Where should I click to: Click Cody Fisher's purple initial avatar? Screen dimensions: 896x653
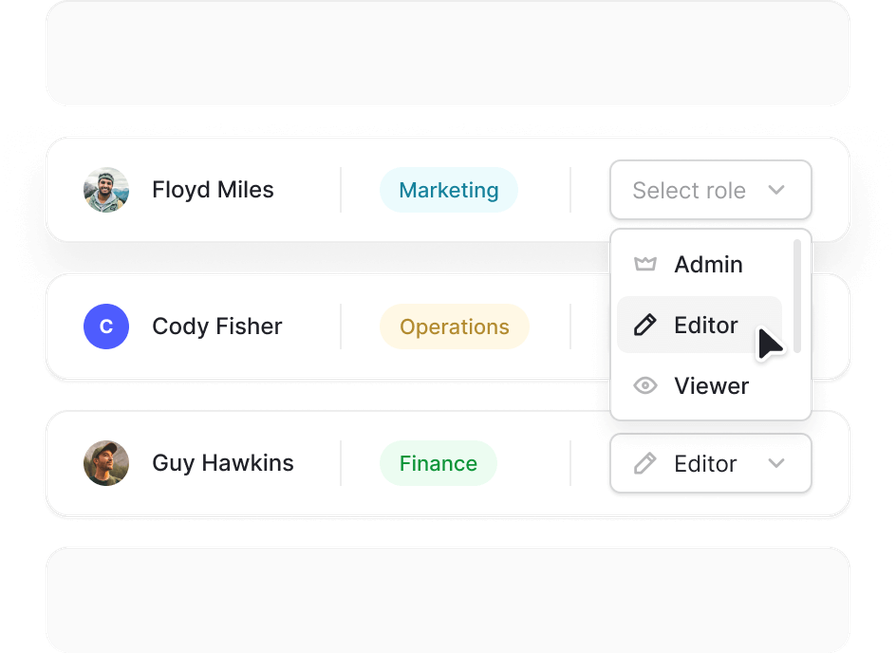point(106,327)
